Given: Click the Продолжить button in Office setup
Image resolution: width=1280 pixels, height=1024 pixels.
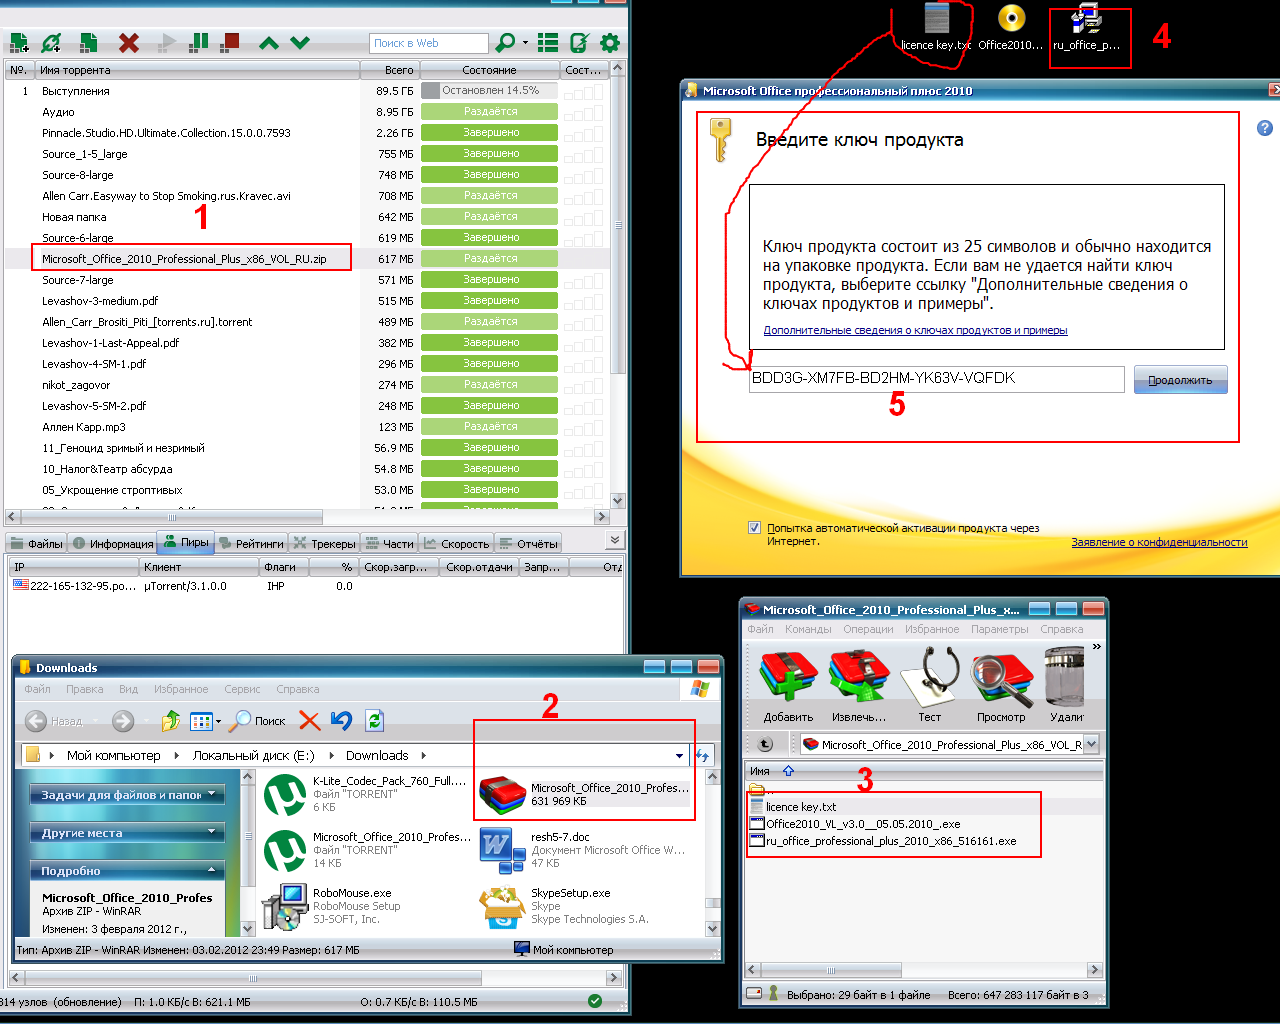Looking at the screenshot, I should coord(1180,380).
